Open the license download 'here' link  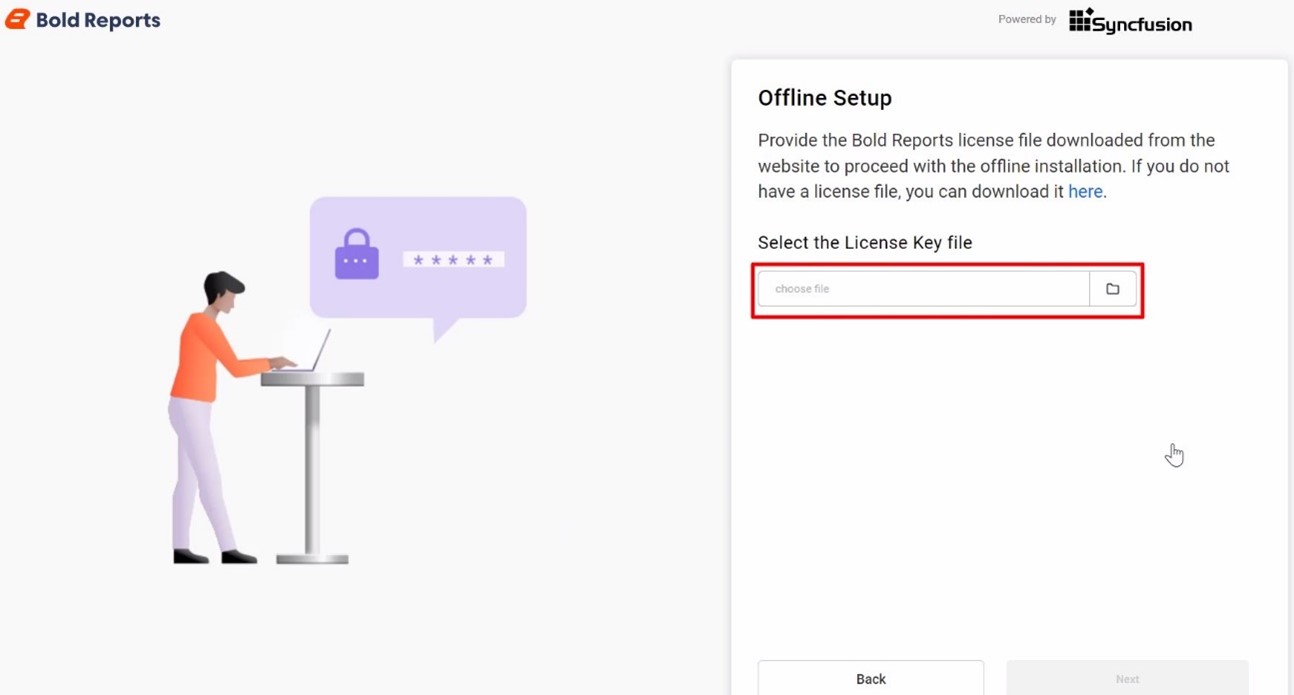(x=1085, y=192)
